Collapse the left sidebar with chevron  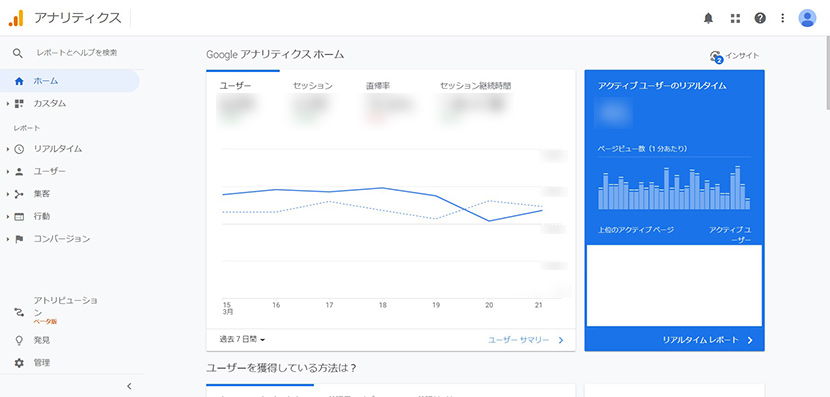click(129, 386)
